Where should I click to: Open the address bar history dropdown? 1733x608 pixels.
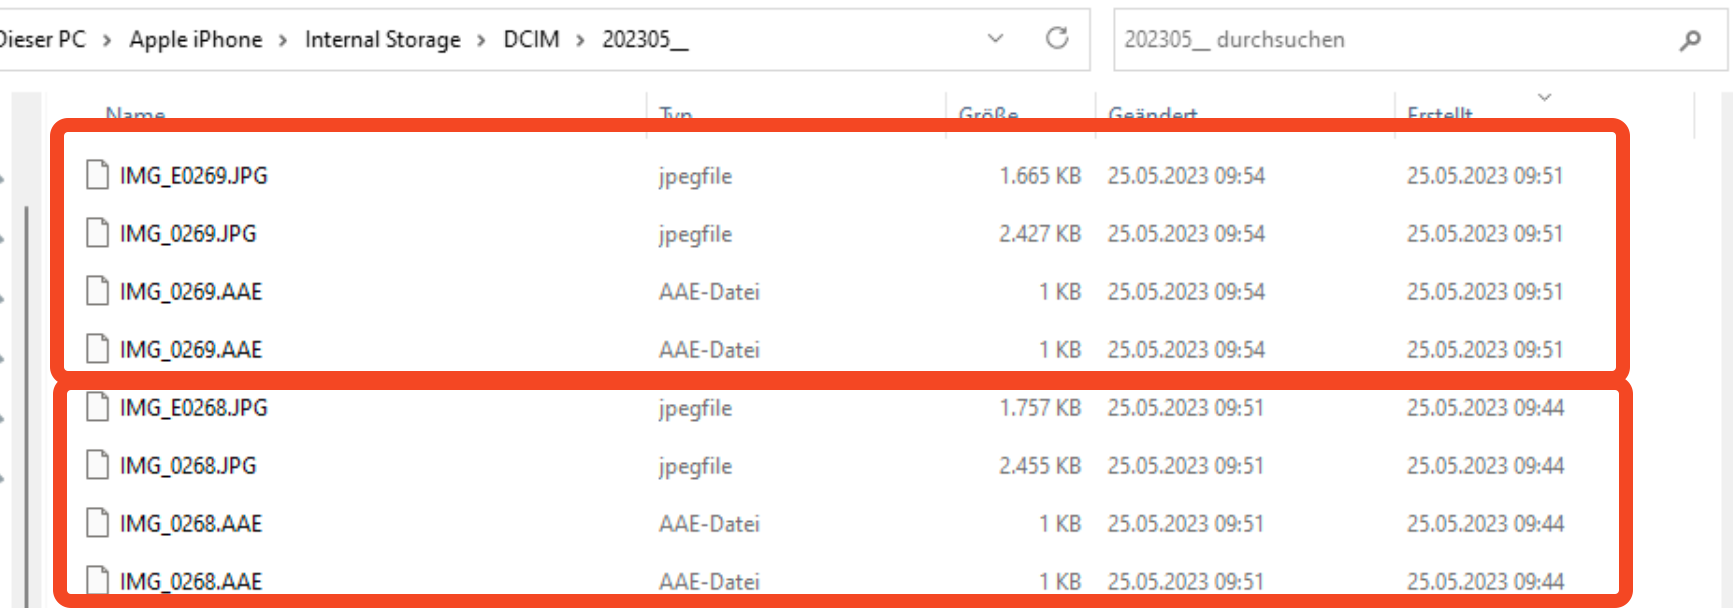pos(995,39)
